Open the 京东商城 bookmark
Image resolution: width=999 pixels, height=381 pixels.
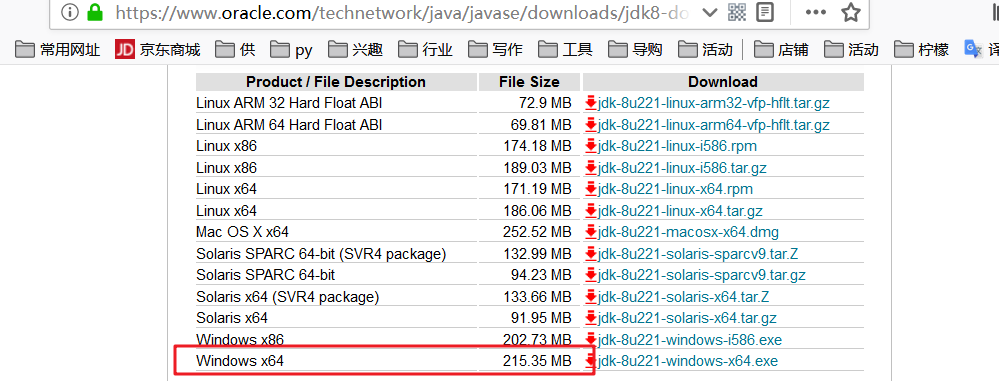(x=158, y=50)
